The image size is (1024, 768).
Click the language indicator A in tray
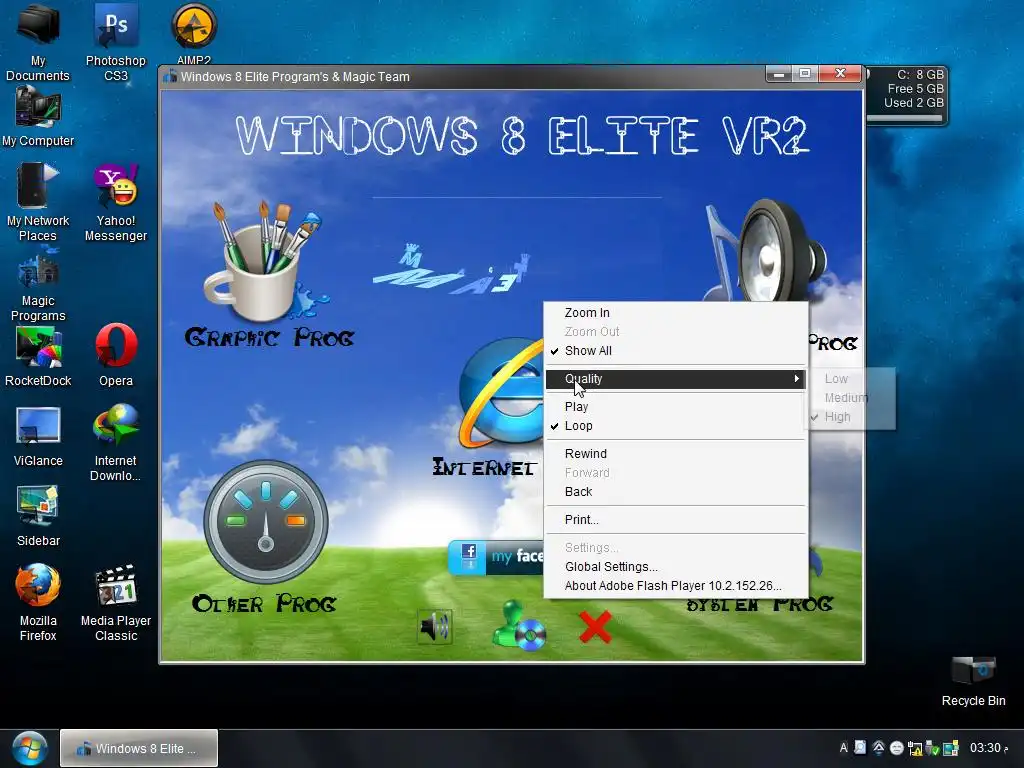pyautogui.click(x=843, y=748)
